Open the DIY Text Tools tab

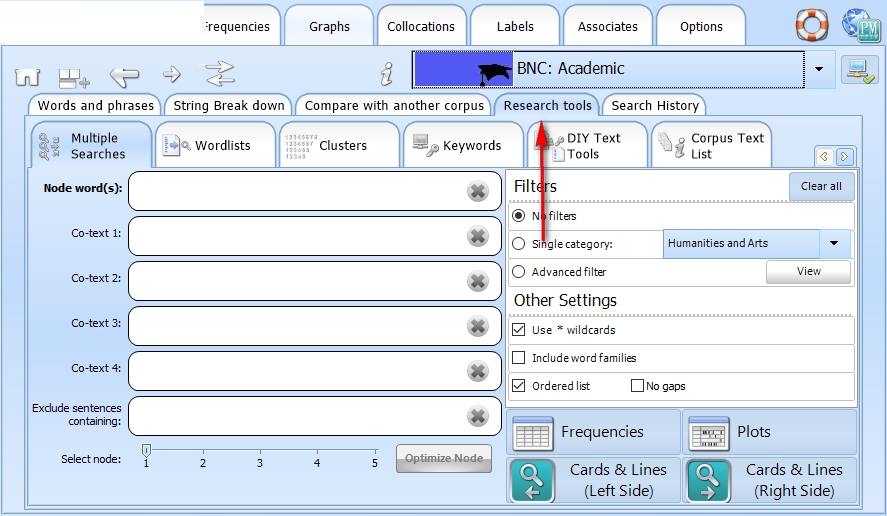(587, 145)
